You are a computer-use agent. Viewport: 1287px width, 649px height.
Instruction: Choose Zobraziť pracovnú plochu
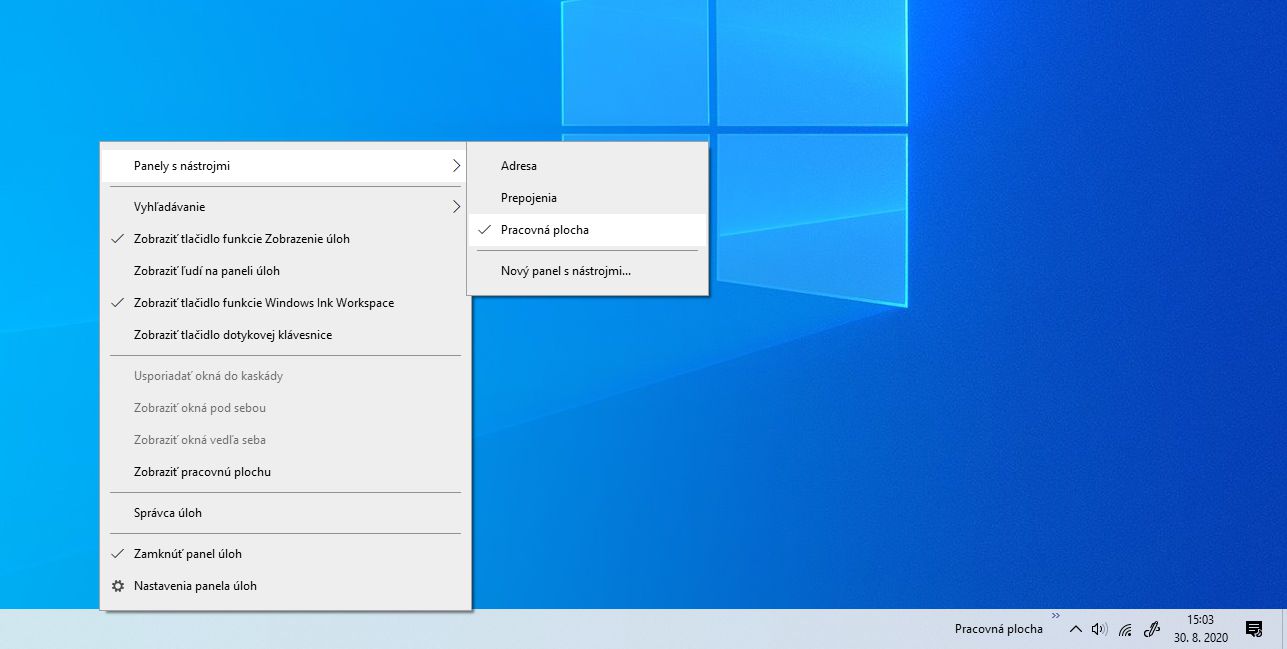pyautogui.click(x=285, y=472)
